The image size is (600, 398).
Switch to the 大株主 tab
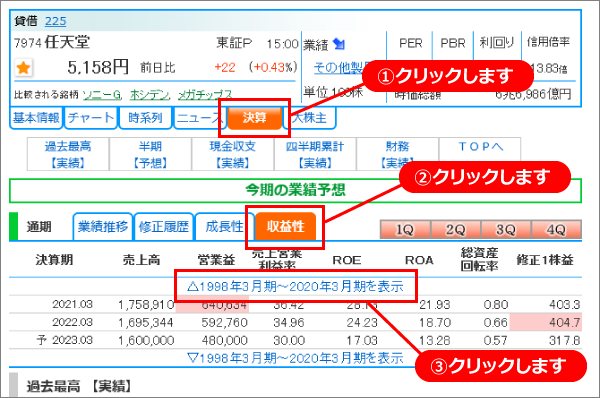coord(309,117)
